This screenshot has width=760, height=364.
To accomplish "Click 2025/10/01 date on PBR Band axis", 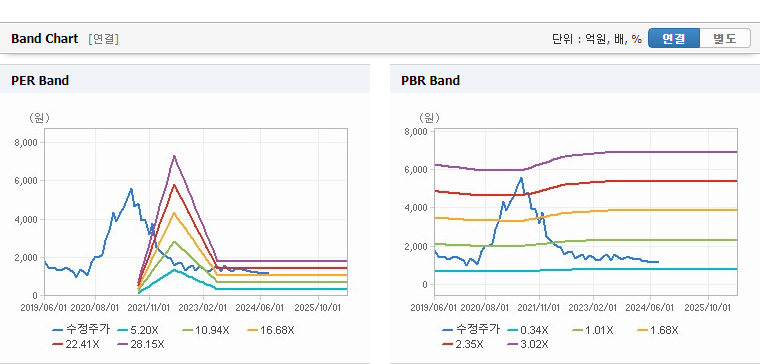I will click(707, 308).
